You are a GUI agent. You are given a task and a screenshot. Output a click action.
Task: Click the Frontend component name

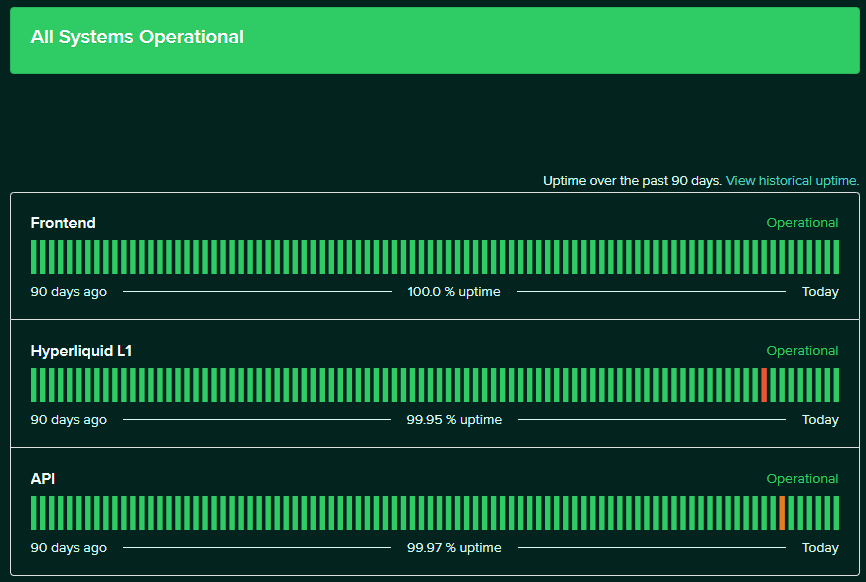tap(62, 222)
